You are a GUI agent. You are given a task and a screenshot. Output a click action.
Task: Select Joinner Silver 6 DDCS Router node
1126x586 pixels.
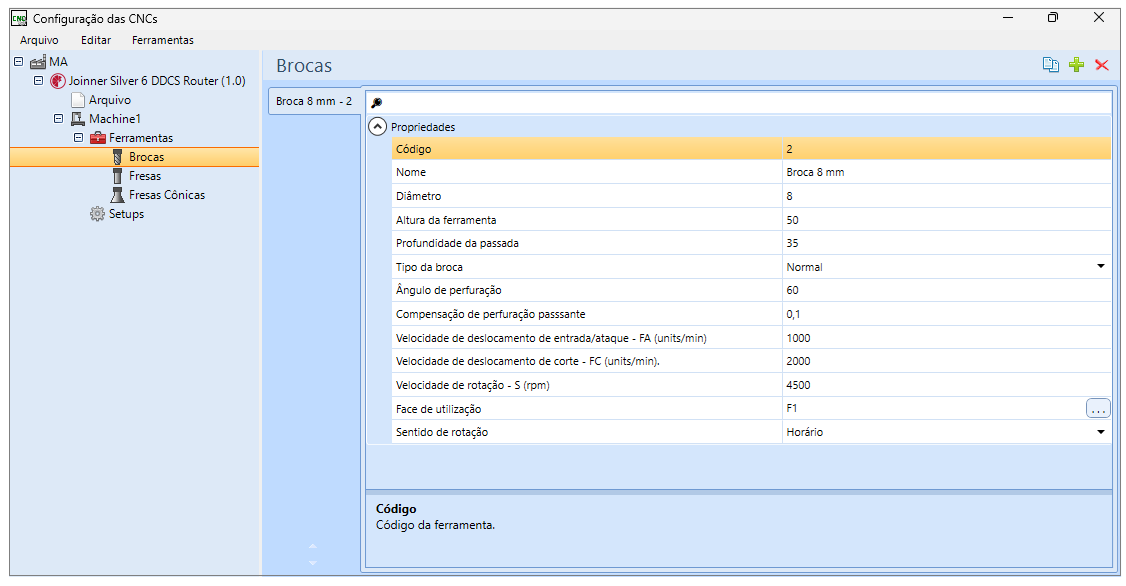[157, 81]
